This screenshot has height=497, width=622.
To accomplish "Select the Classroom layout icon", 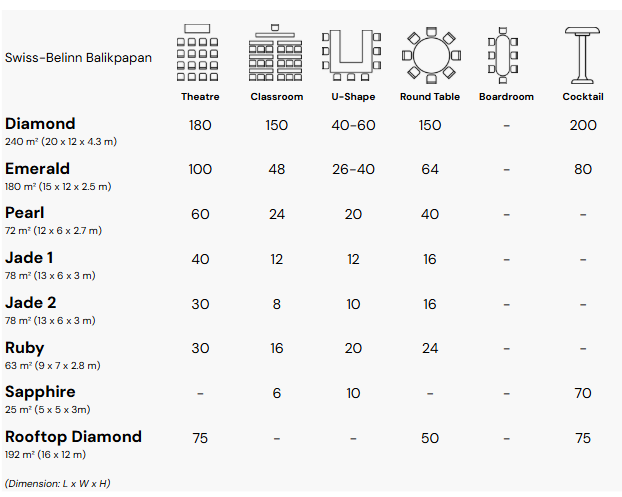I will pyautogui.click(x=276, y=55).
